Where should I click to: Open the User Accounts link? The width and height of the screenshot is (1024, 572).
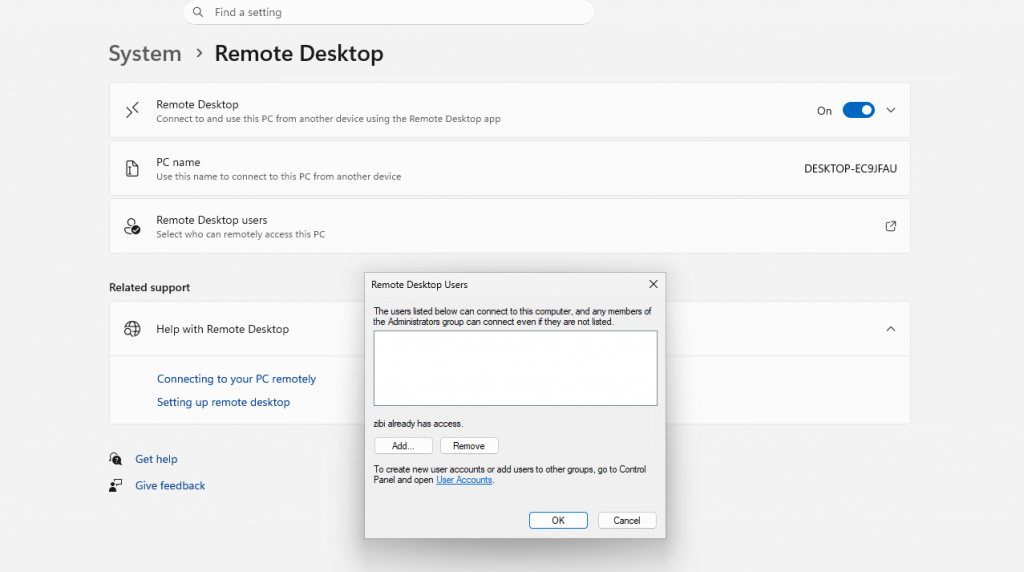pyautogui.click(x=464, y=480)
